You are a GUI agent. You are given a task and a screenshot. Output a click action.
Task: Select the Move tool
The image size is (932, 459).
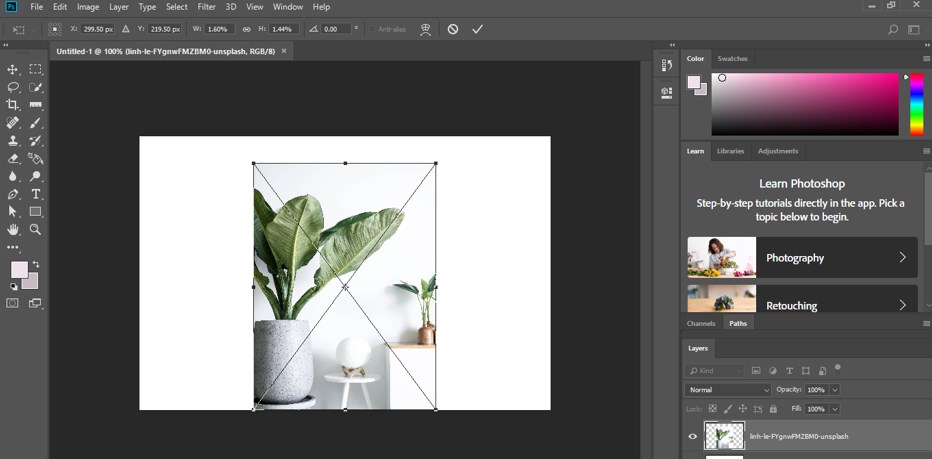12,70
